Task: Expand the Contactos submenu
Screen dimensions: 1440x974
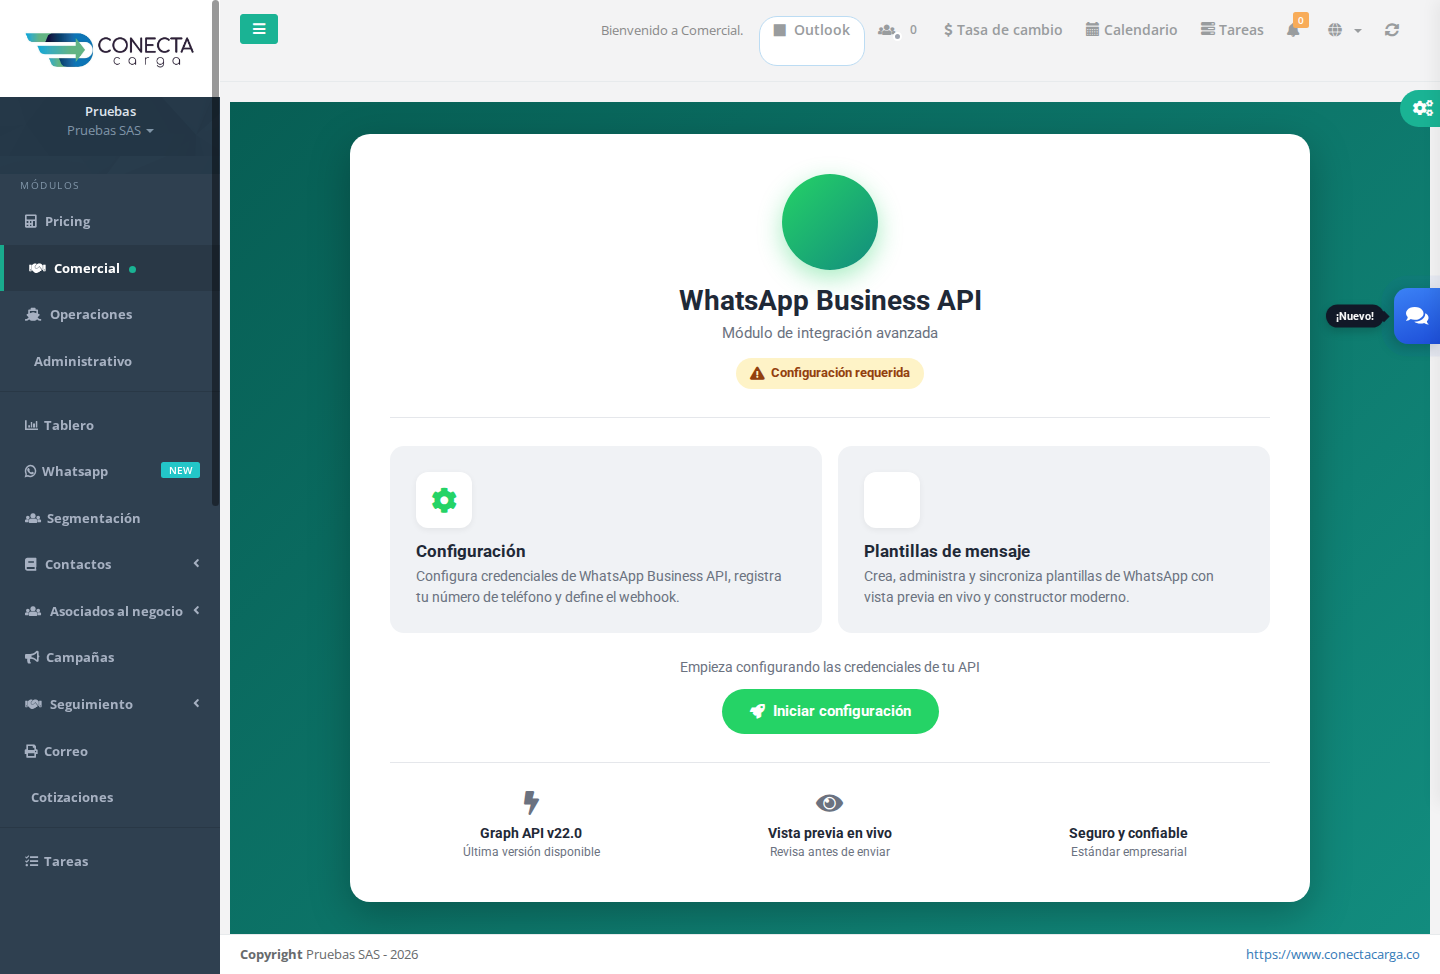Action: 110,564
